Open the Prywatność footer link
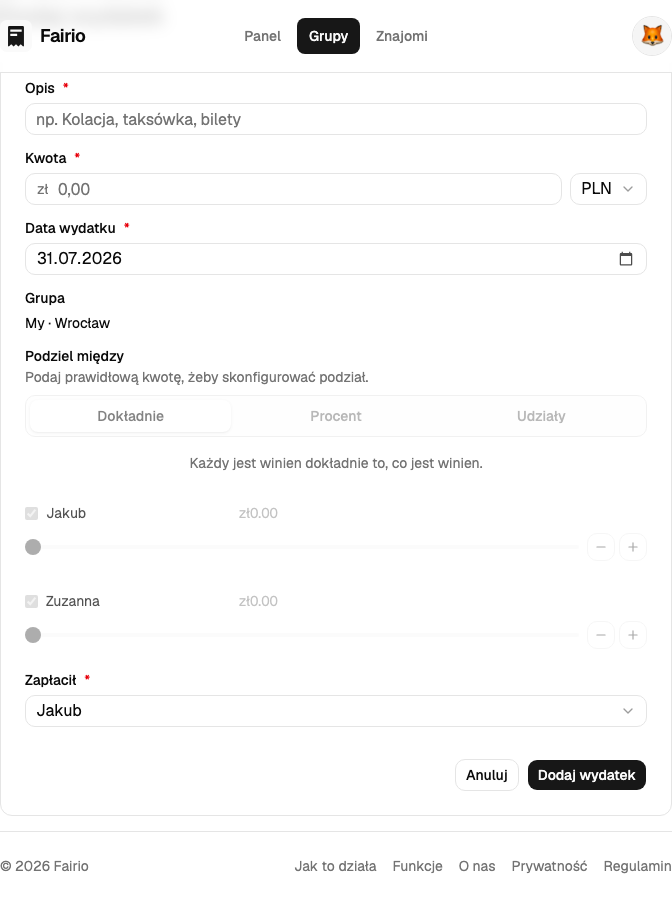This screenshot has height=912, width=672. pos(549,867)
